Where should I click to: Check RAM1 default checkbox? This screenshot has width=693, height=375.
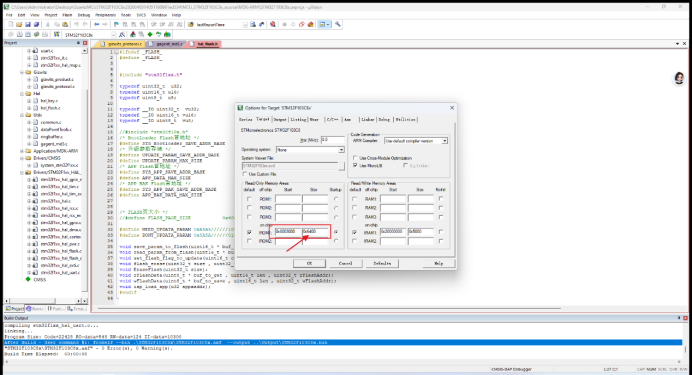(x=354, y=199)
